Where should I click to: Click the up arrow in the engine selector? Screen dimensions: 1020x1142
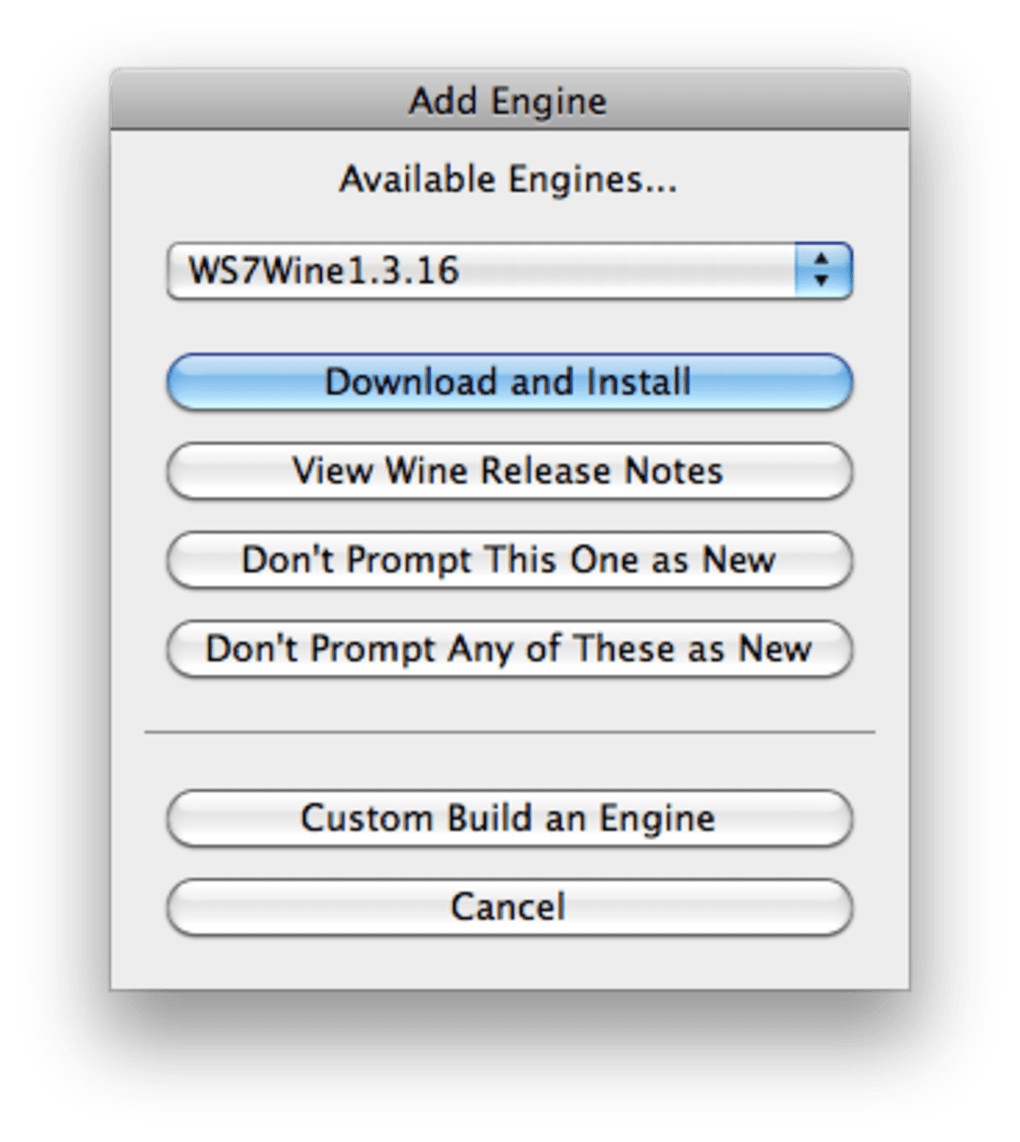[822, 260]
